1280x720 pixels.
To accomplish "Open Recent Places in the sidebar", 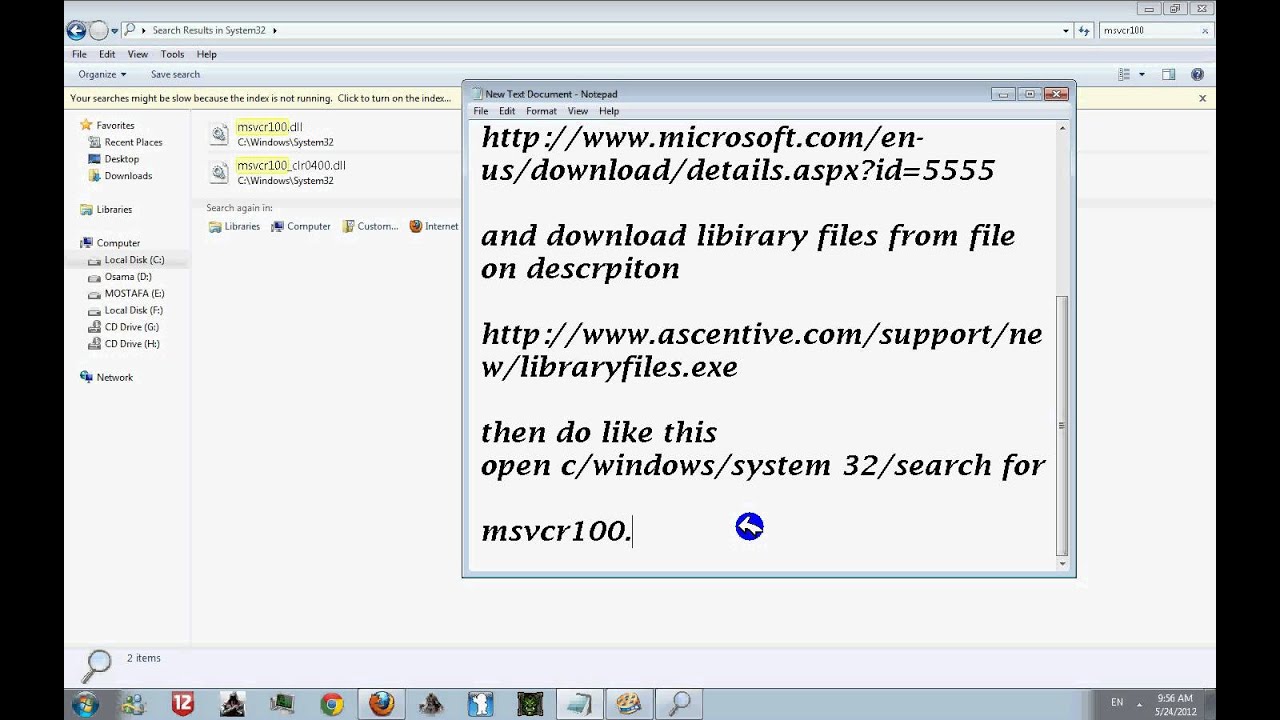I will pos(133,142).
